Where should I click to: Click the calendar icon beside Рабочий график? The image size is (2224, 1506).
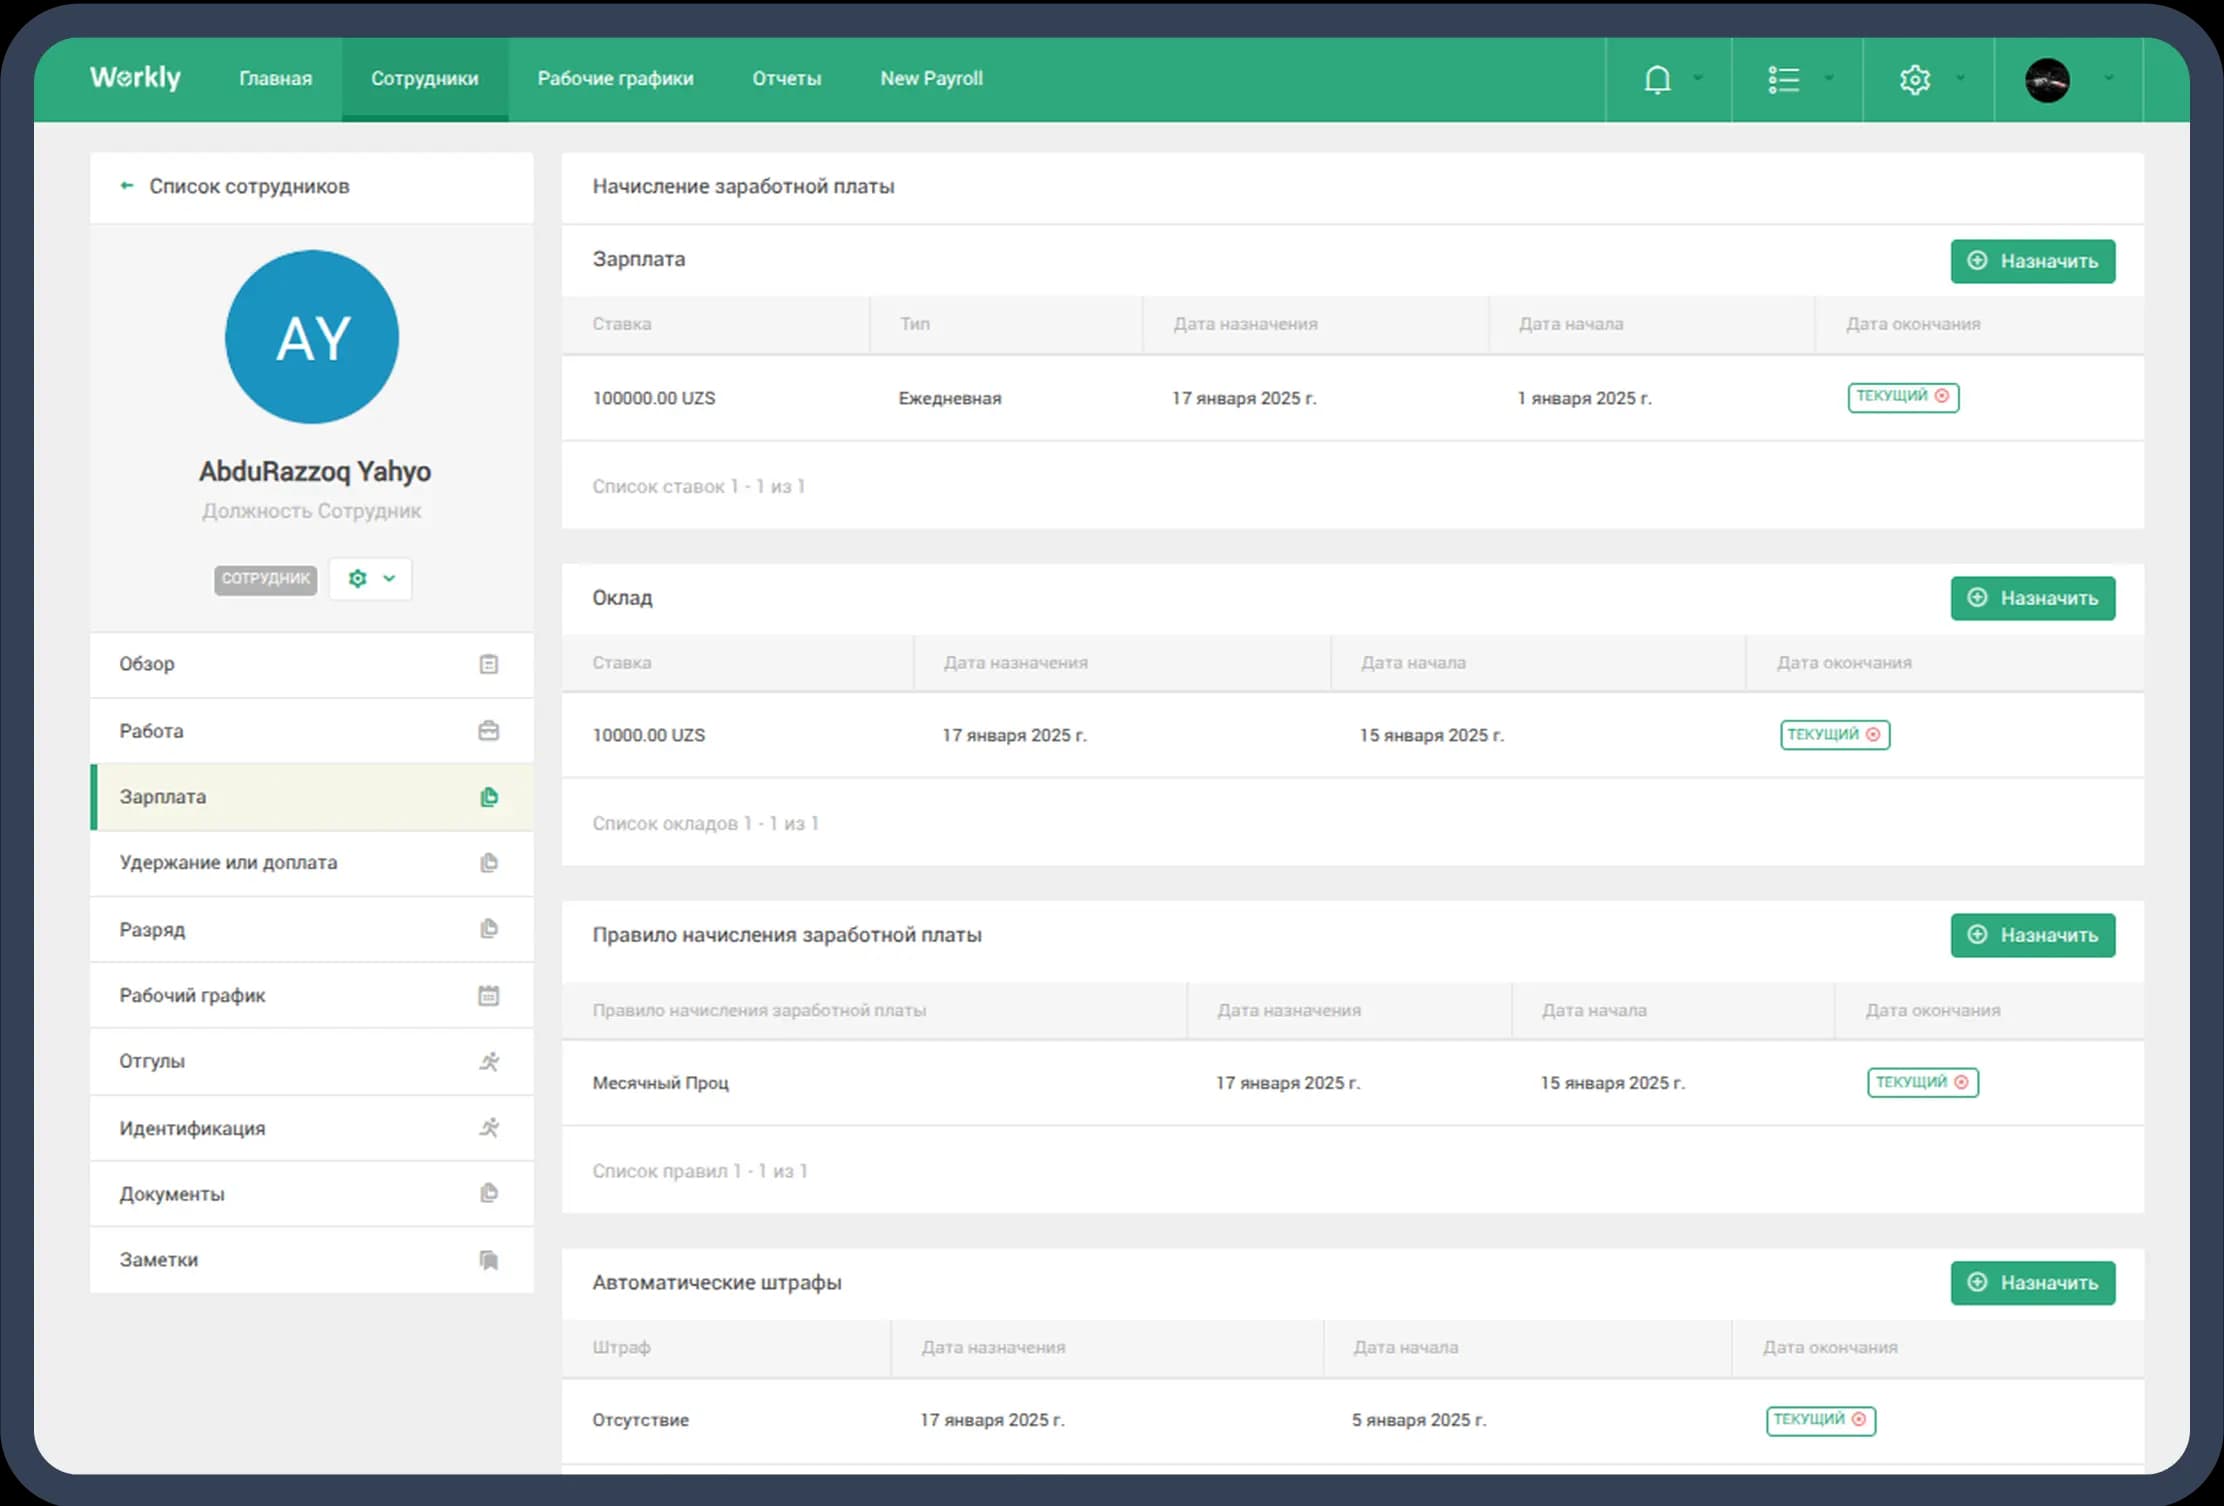click(x=488, y=995)
